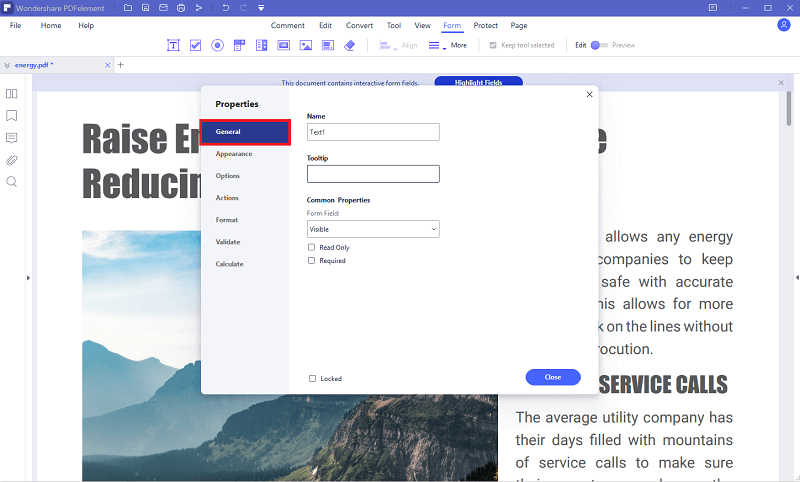This screenshot has height=482, width=800.
Task: Click the Close button in Properties dialog
Action: (553, 377)
